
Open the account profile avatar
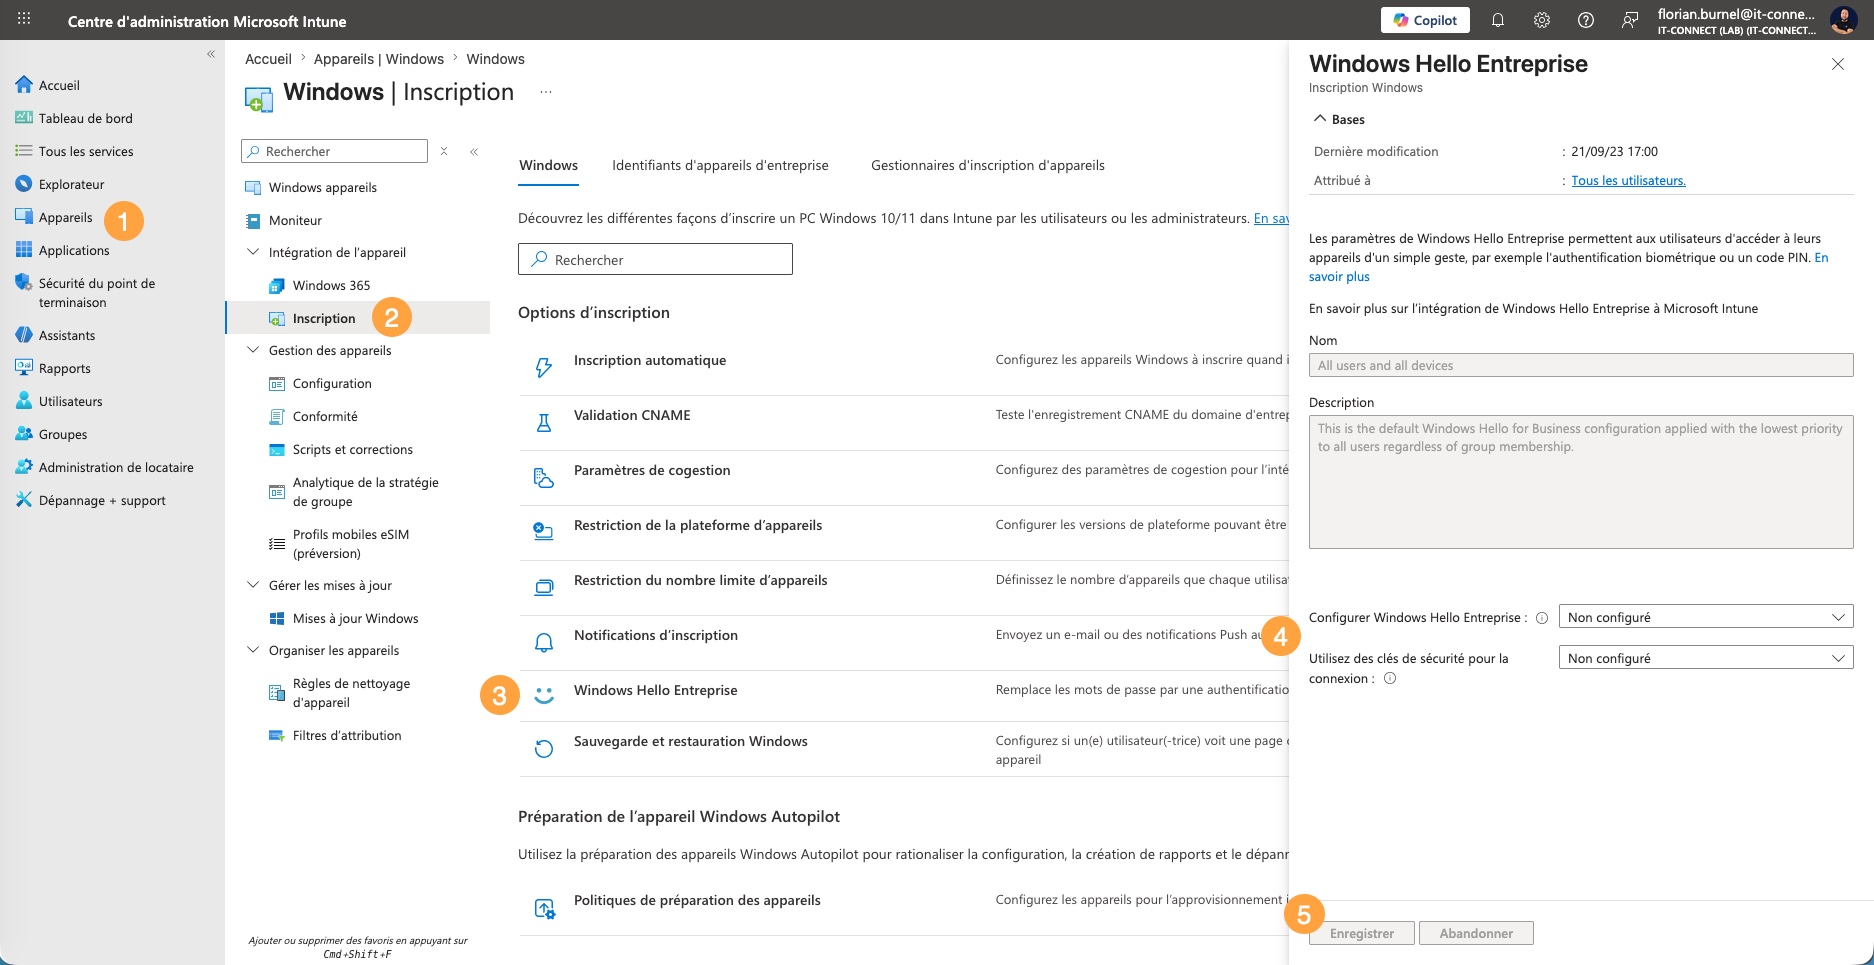point(1844,20)
